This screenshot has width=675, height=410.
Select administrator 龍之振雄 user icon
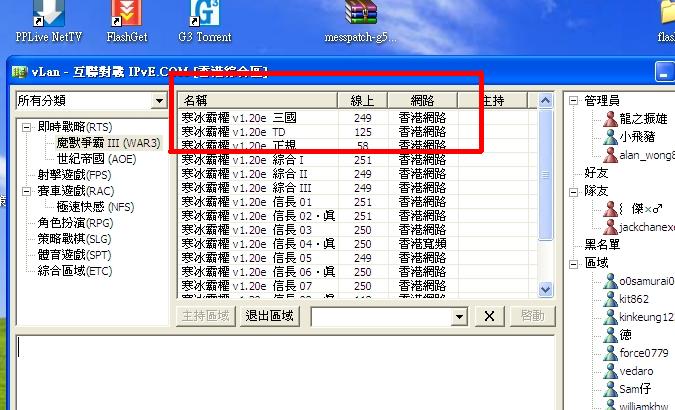click(x=610, y=118)
